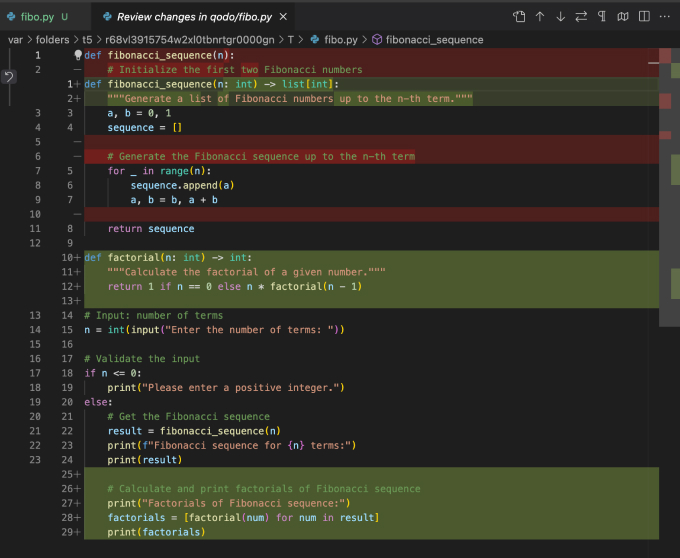680x558 pixels.
Task: Click the docstring 'Calculate the factorial of a given number.'
Action: click(246, 272)
